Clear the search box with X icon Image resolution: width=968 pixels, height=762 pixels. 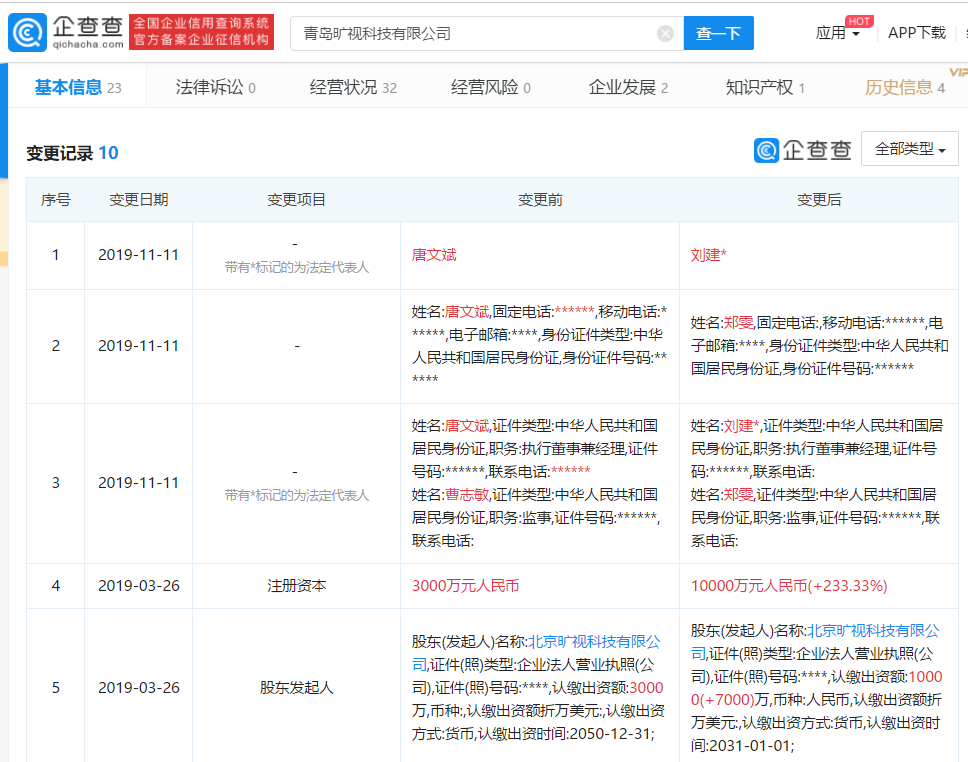[665, 33]
